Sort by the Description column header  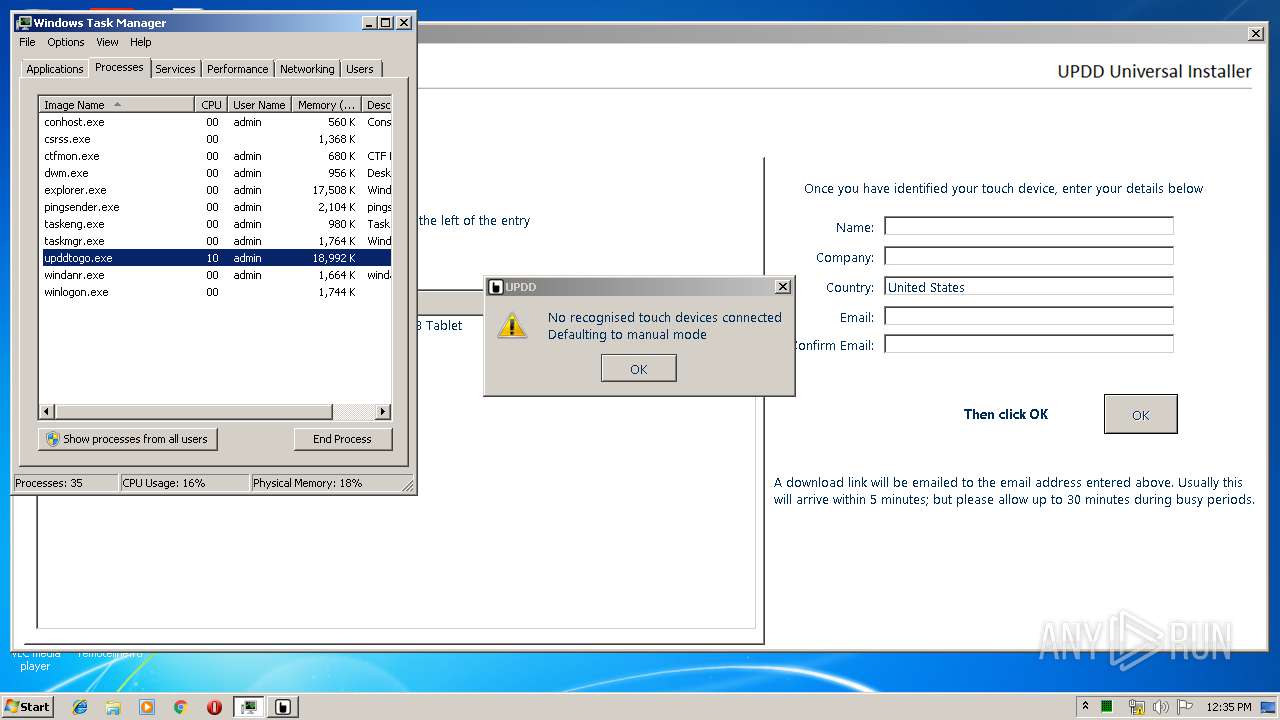[x=377, y=105]
